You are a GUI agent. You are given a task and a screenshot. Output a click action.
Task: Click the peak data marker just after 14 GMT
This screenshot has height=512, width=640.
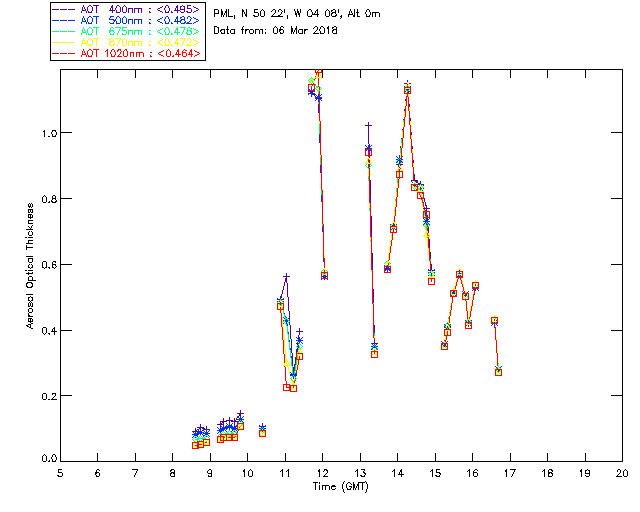click(x=407, y=88)
